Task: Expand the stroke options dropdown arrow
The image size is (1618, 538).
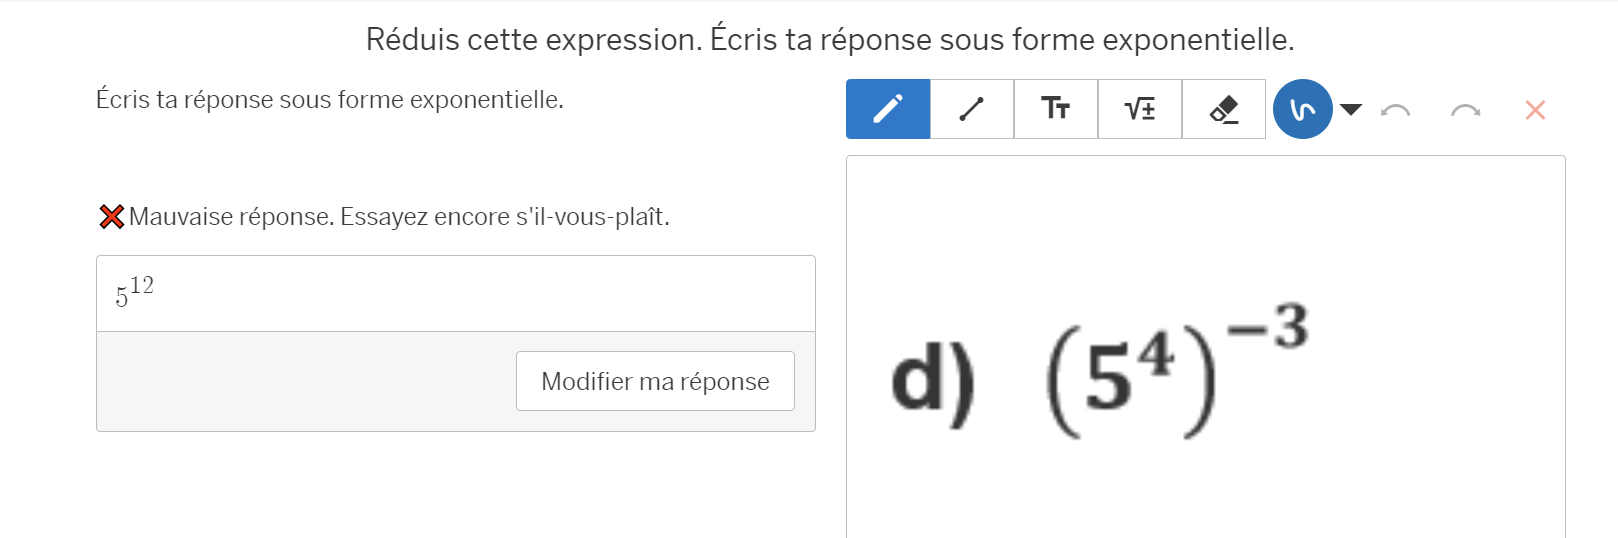Action: (1351, 109)
